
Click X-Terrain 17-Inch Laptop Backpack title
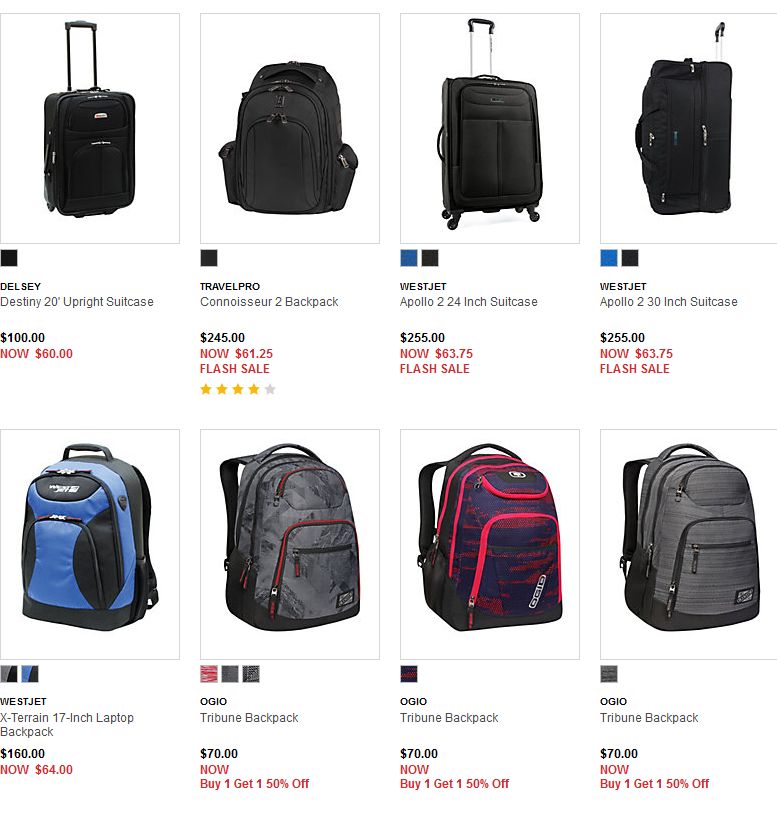[67, 725]
